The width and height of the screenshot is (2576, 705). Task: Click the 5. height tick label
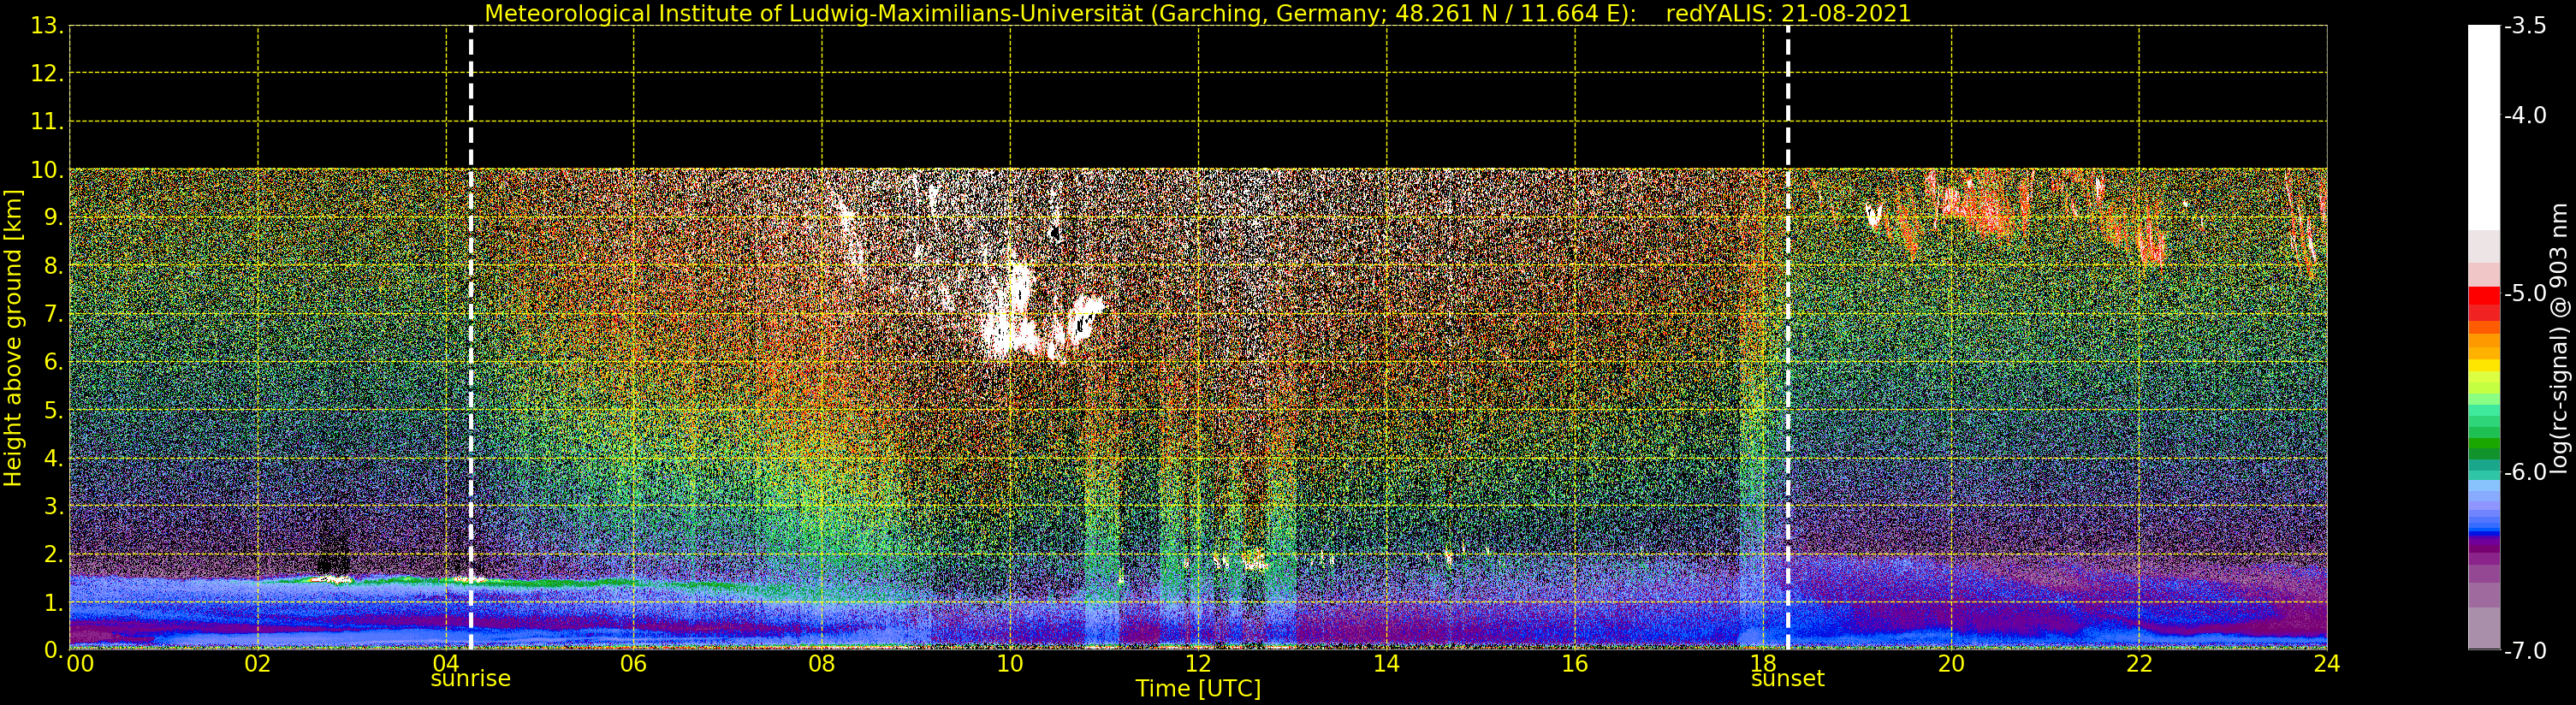pos(53,410)
